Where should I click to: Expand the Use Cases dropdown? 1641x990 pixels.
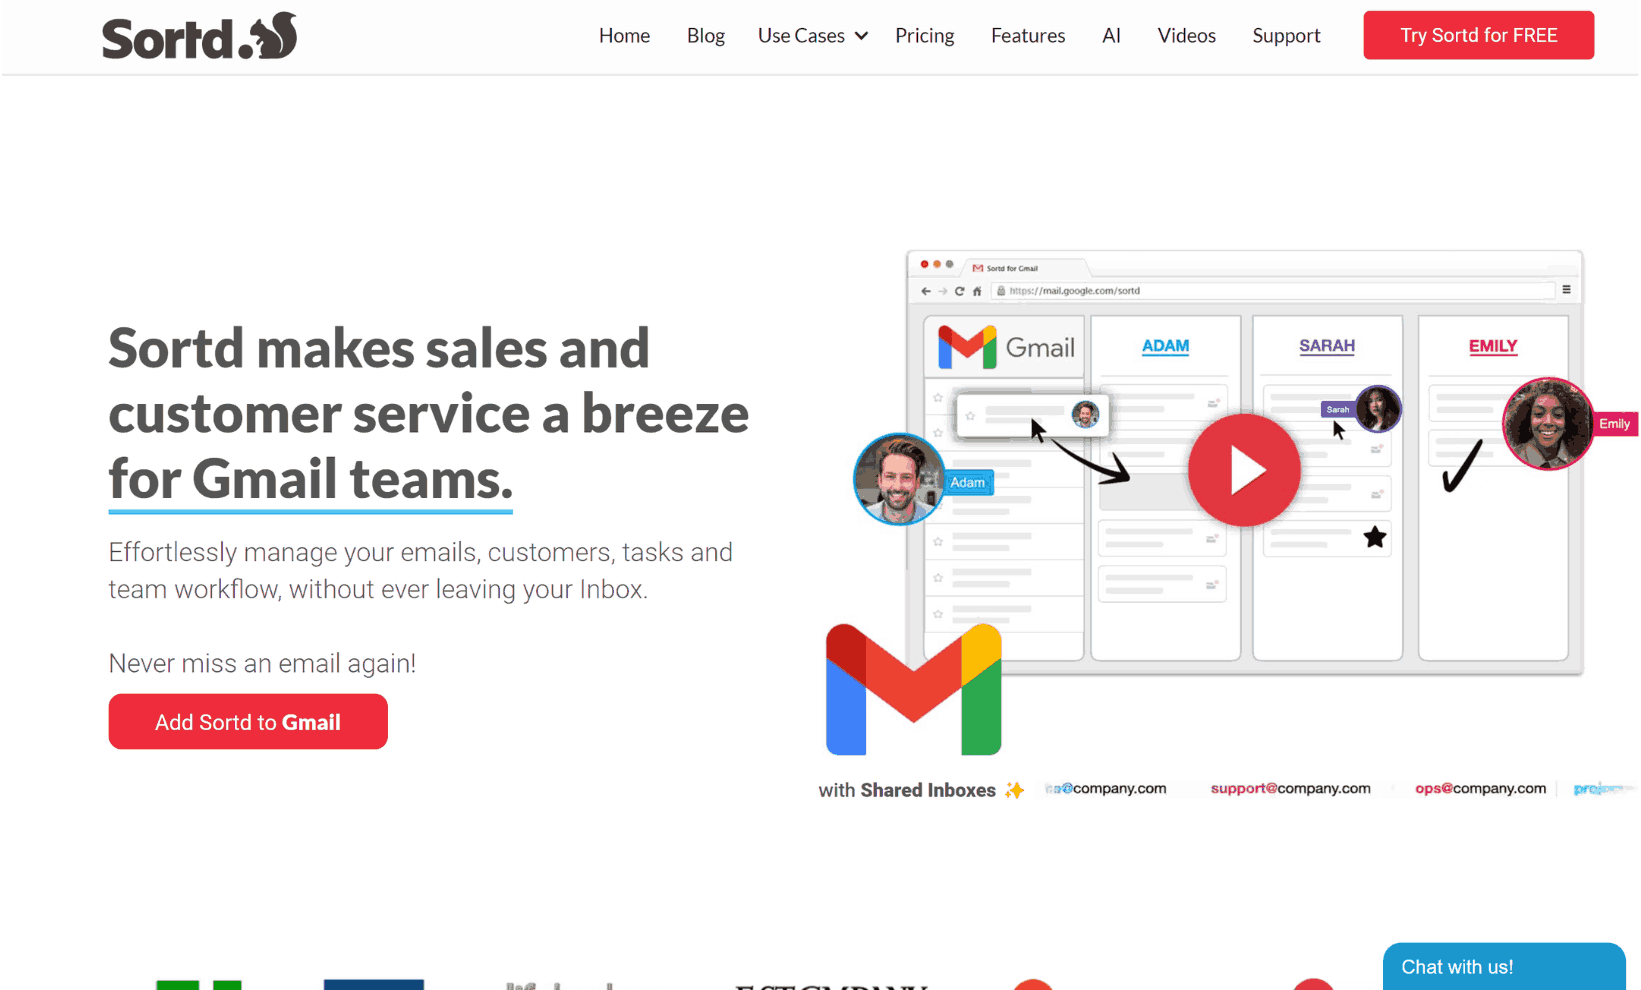coord(812,36)
